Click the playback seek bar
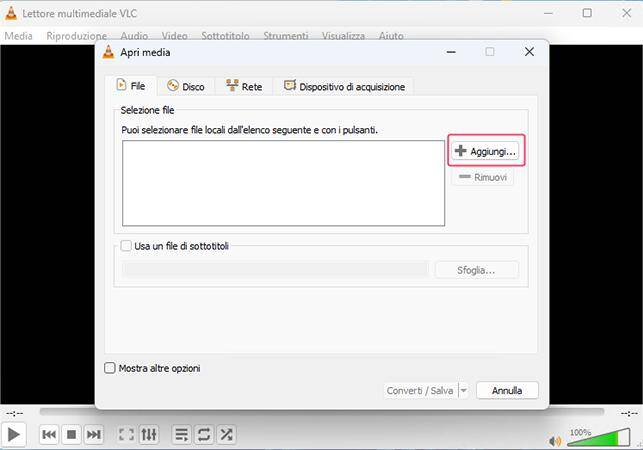This screenshot has height=450, width=643. point(322,411)
